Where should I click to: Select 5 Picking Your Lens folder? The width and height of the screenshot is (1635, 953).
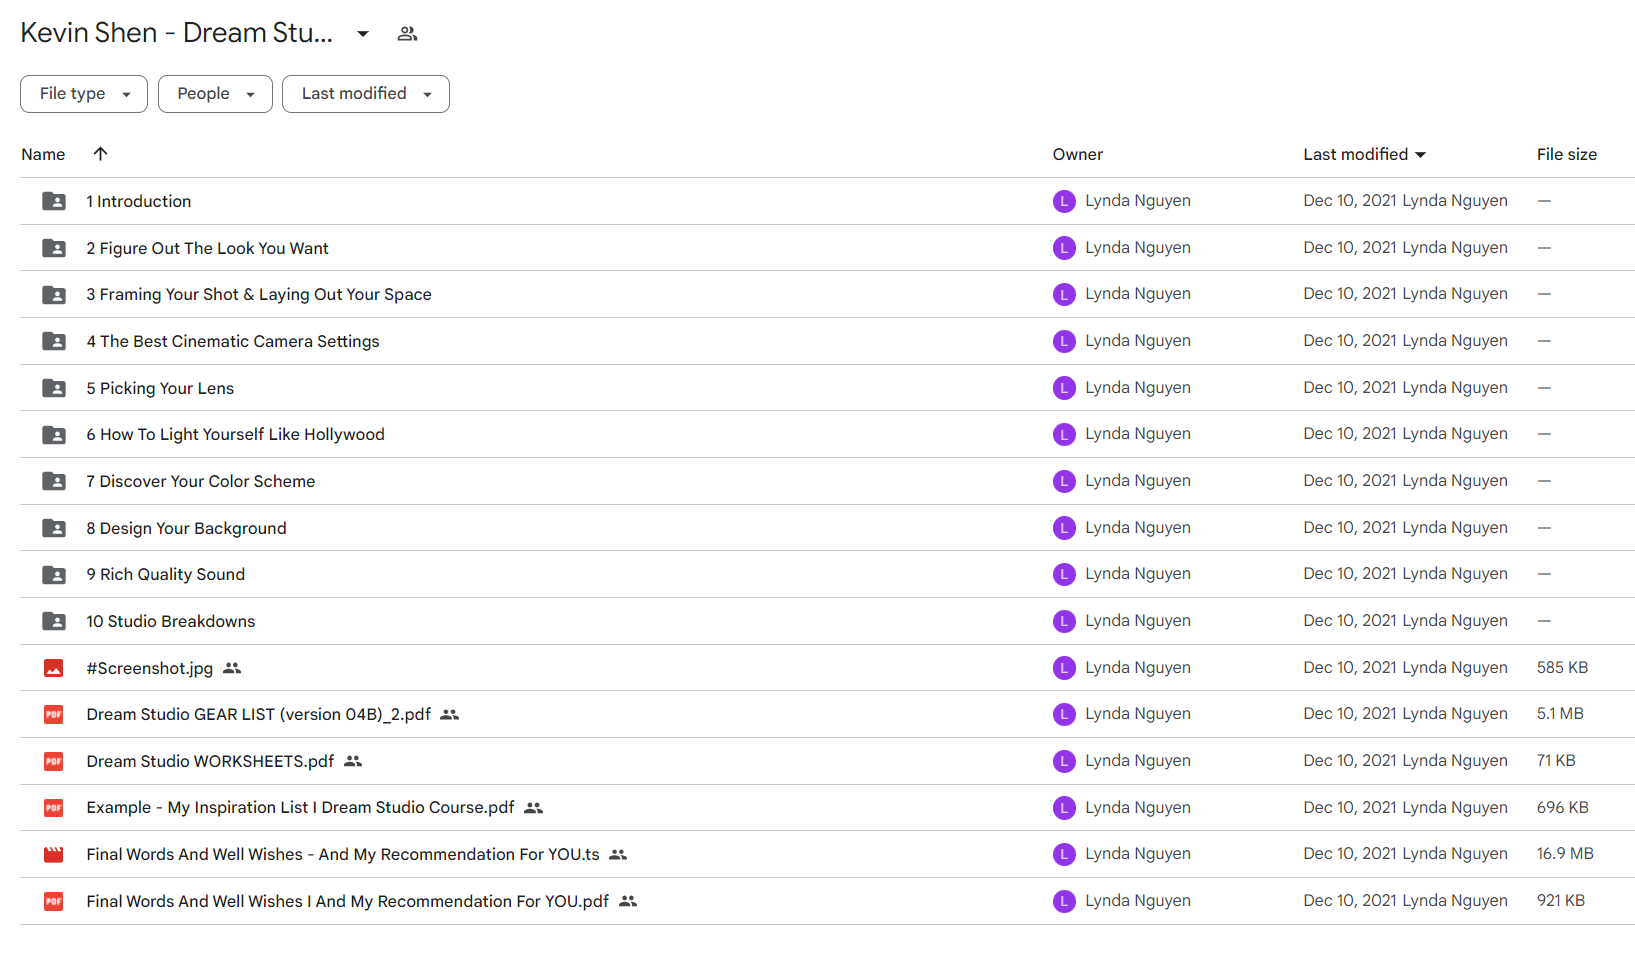(x=160, y=388)
